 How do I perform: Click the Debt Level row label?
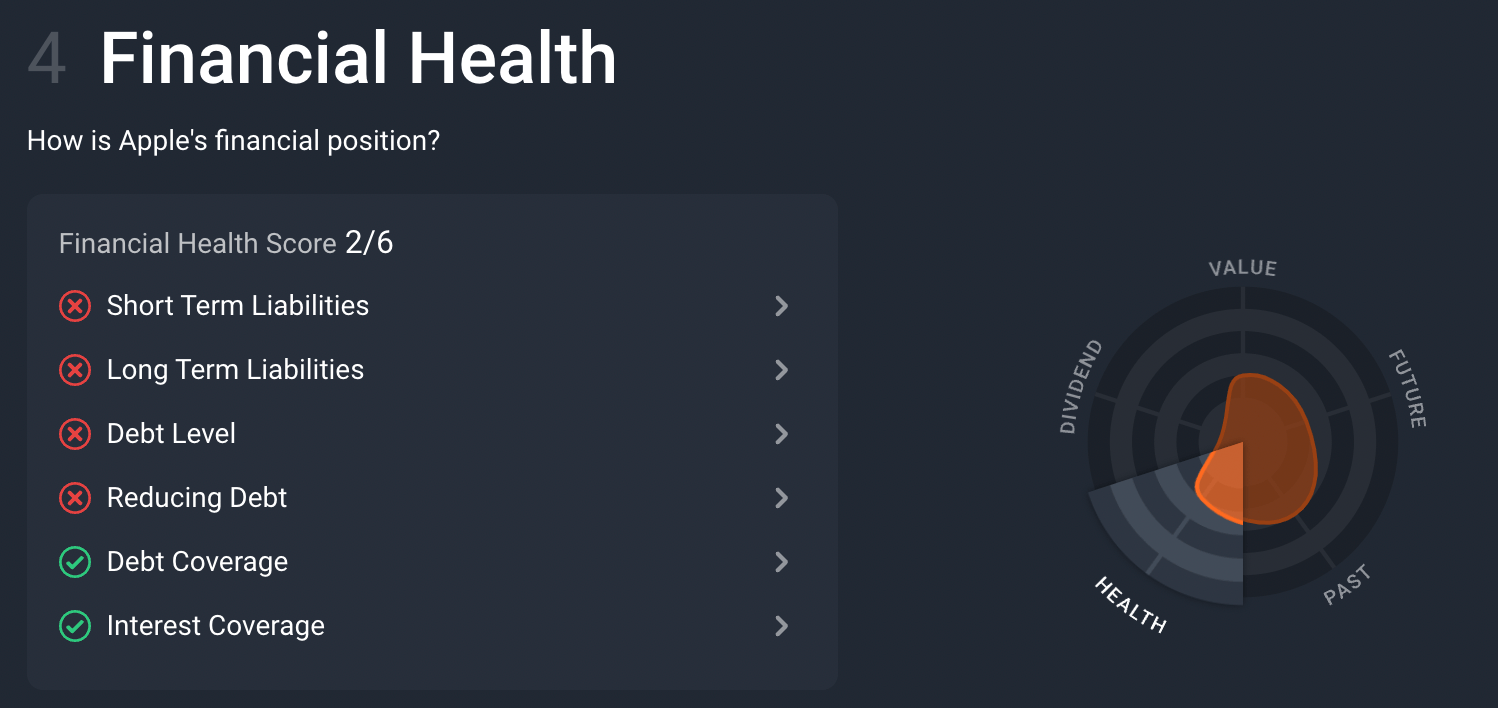171,434
